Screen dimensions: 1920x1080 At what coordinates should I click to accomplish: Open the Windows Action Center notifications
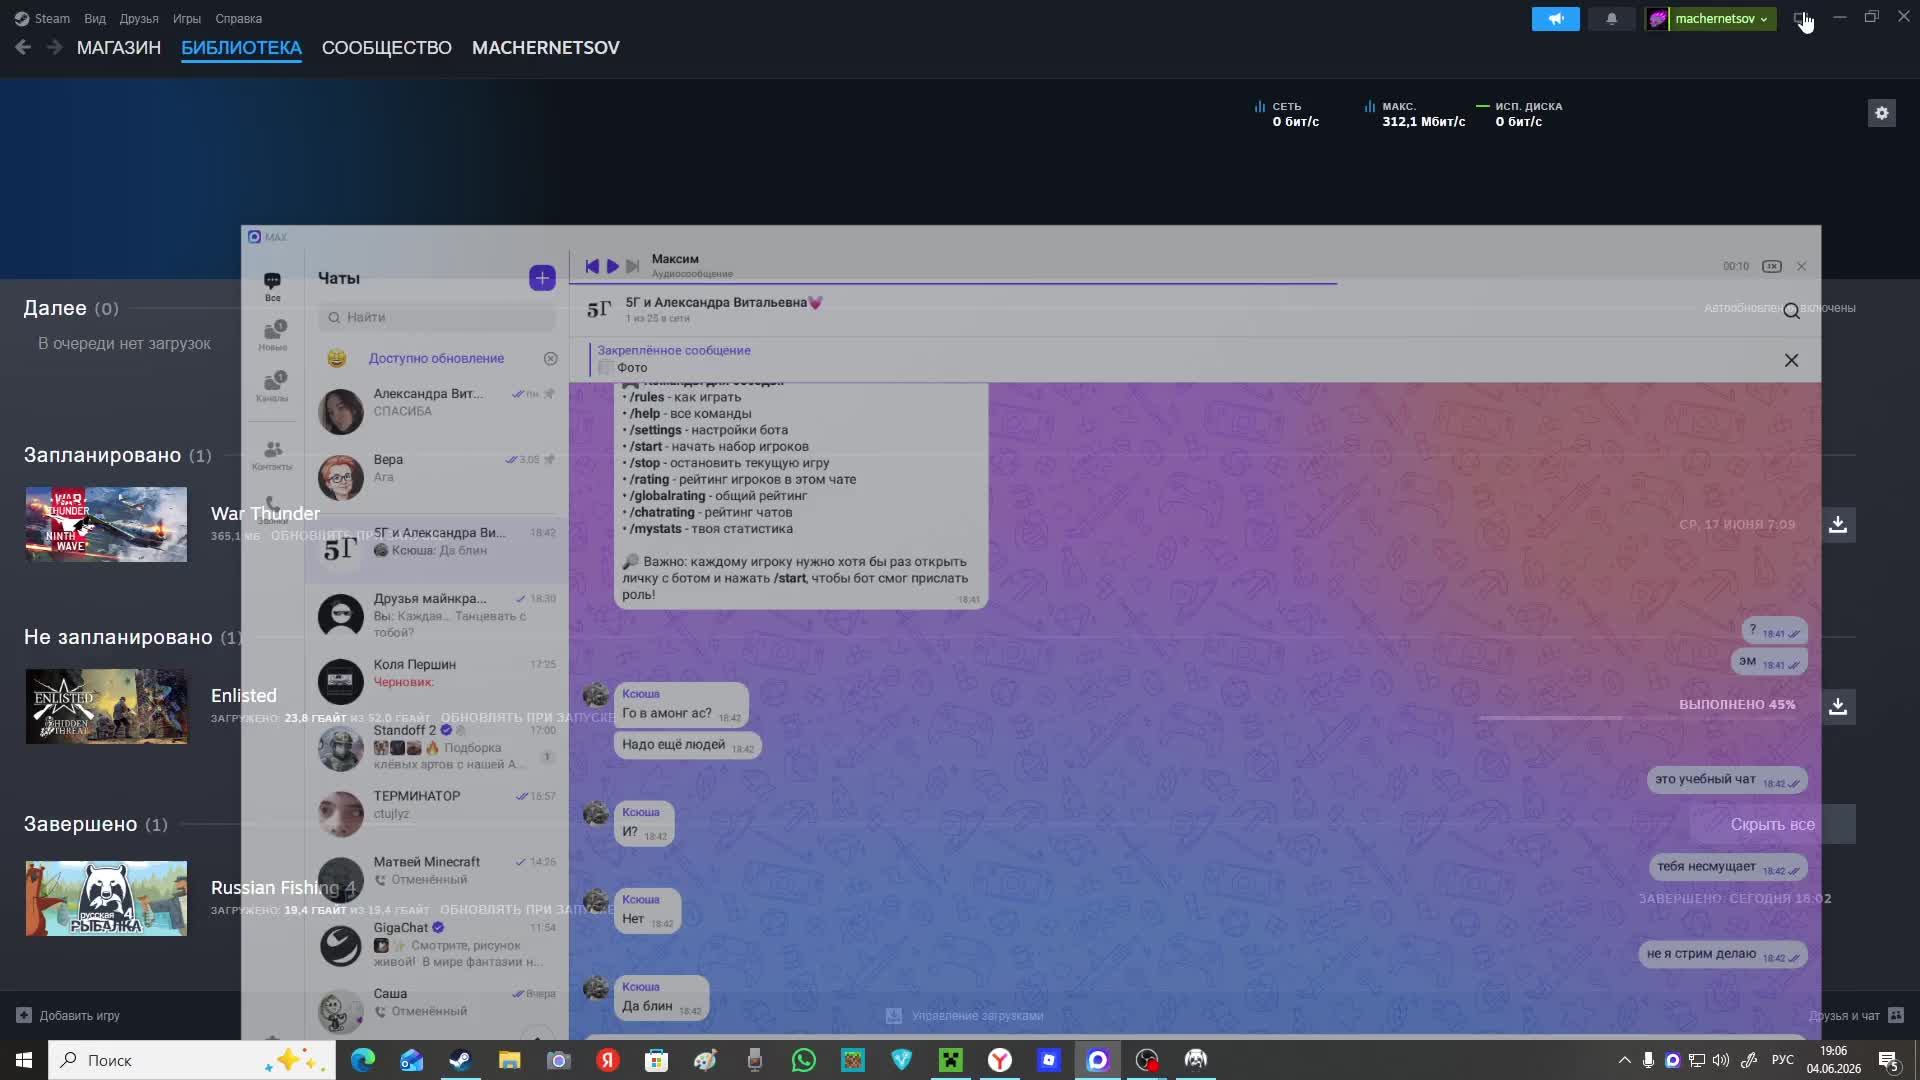(1888, 1060)
